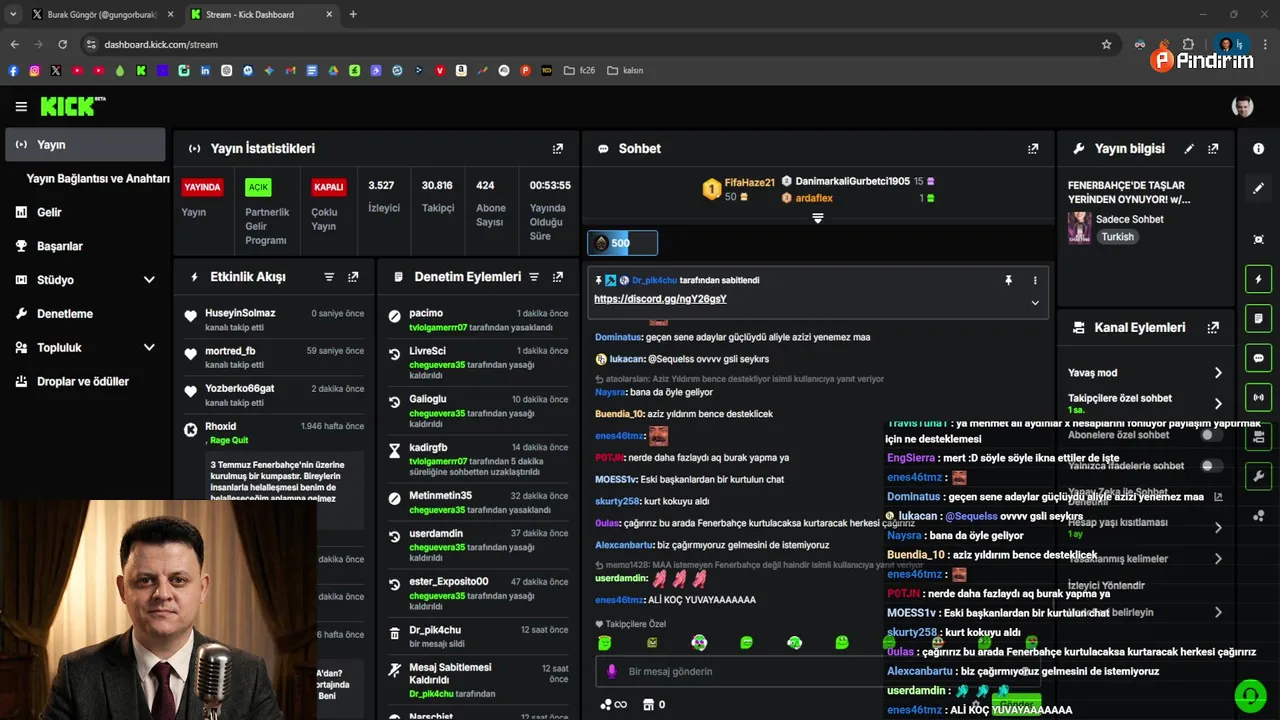Open the Facebook bookmark in the bookmarks bar
The image size is (1280, 720).
point(13,70)
